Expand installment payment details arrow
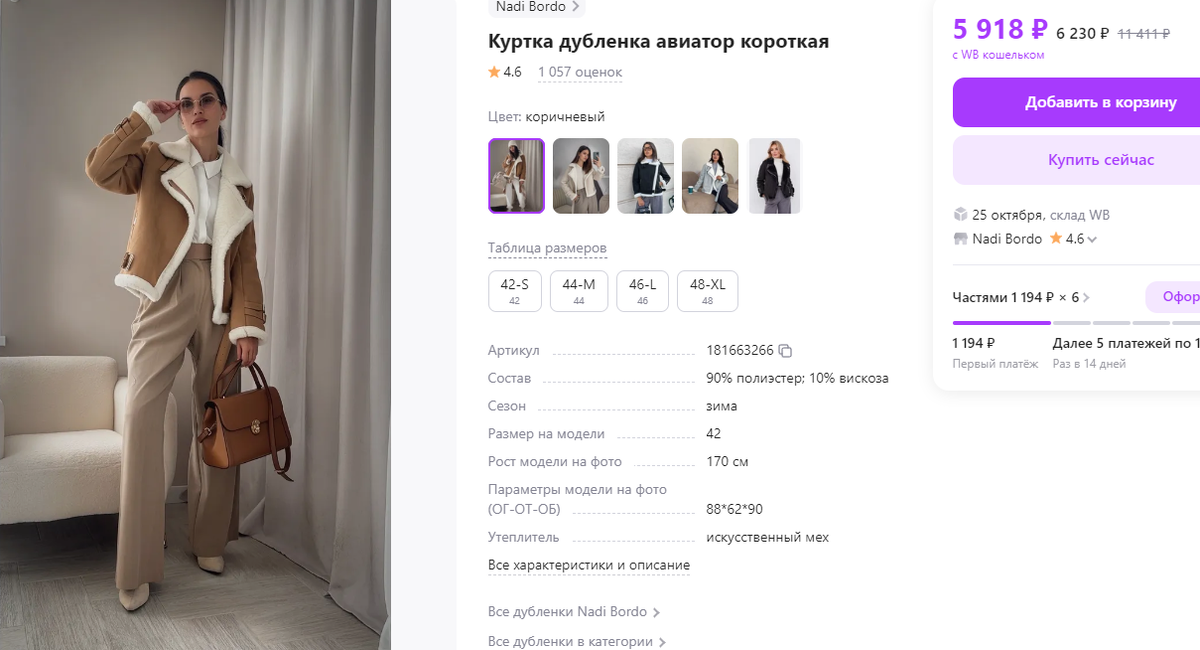This screenshot has height=650, width=1200. 1087,298
